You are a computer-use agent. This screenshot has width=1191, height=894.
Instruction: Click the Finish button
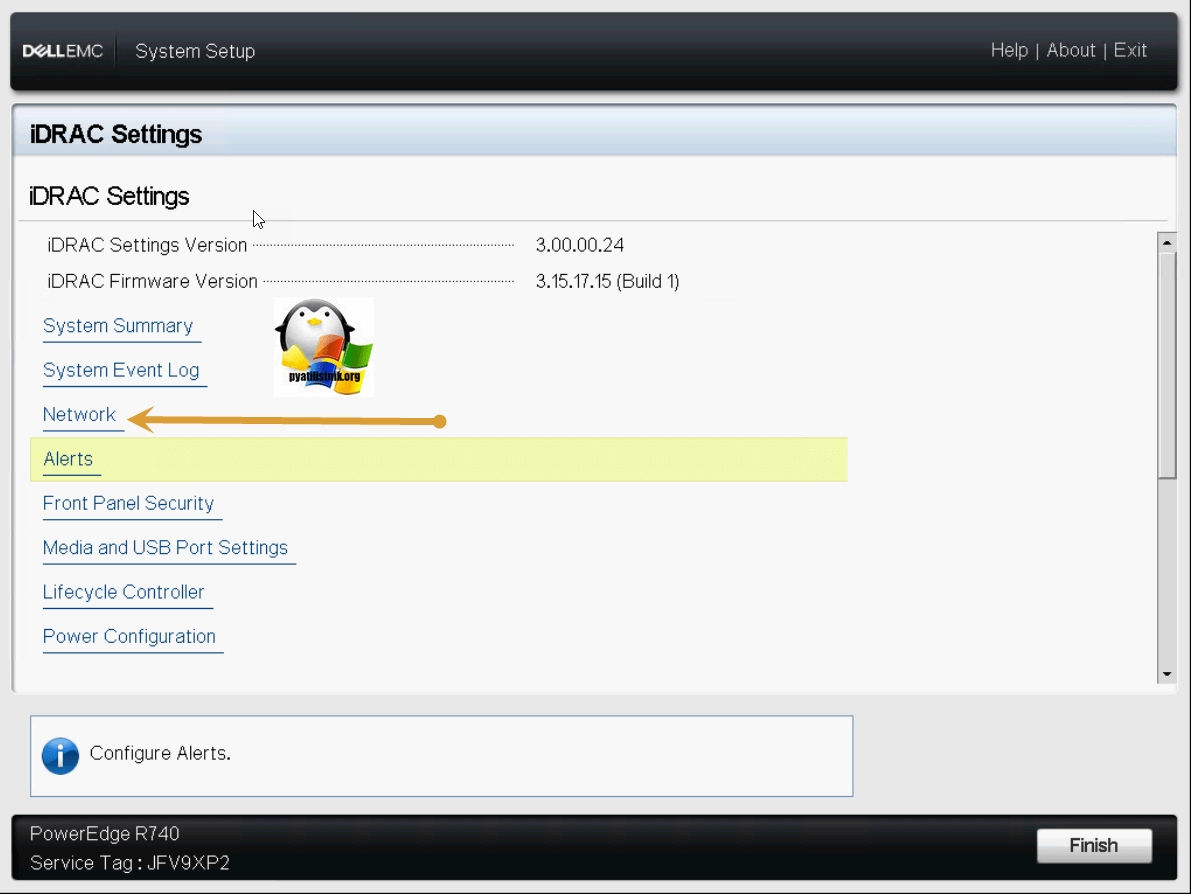pos(1094,845)
